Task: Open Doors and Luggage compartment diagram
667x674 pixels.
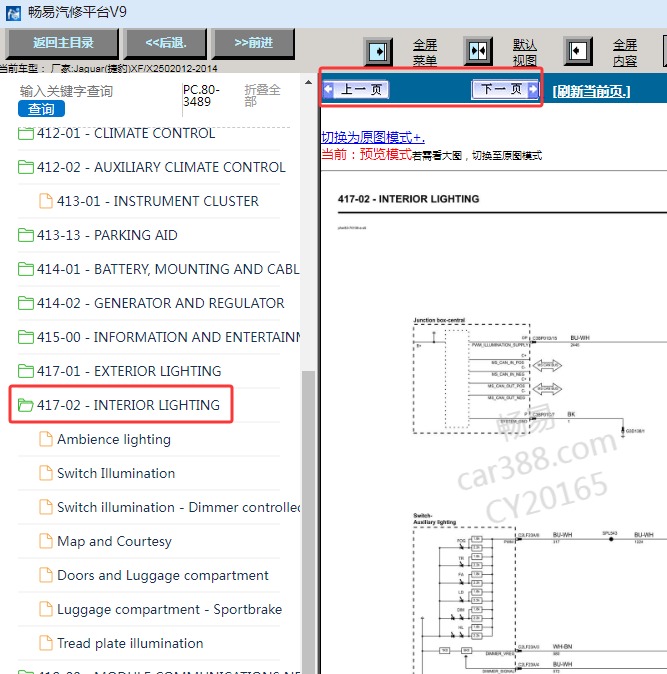Action: pos(162,575)
